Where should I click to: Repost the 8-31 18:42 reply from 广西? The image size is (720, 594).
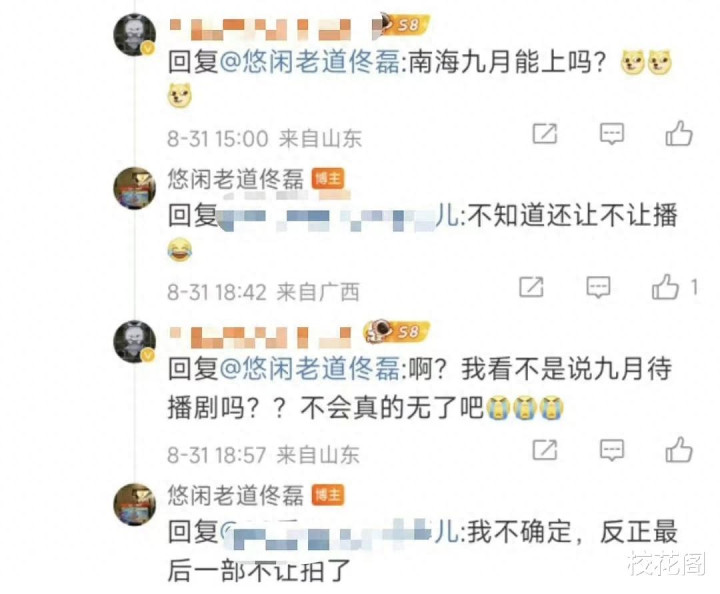[x=531, y=287]
